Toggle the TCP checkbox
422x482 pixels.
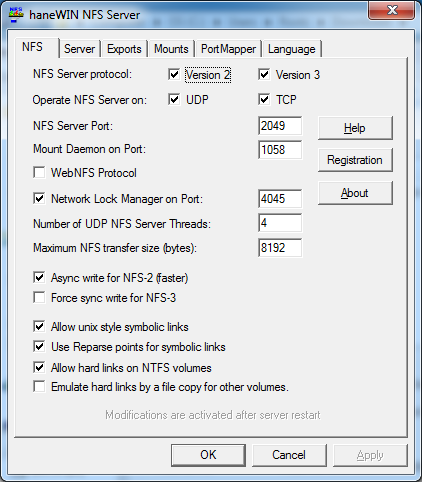tap(264, 99)
